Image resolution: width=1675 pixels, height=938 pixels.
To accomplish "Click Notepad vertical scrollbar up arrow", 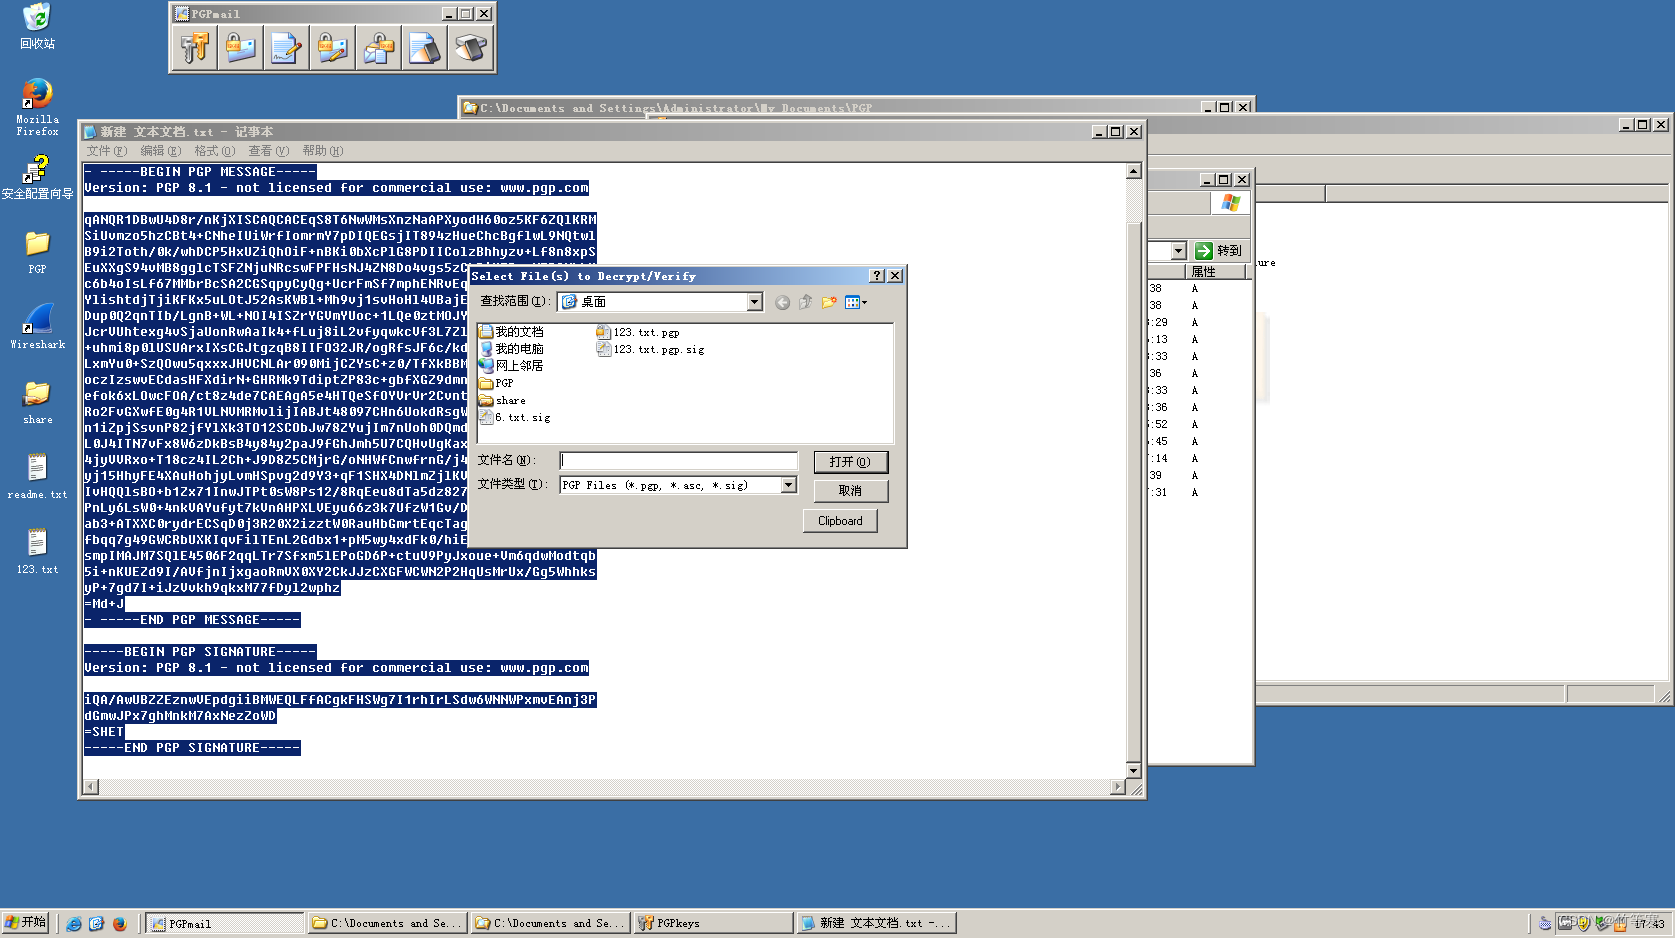I will 1133,171.
